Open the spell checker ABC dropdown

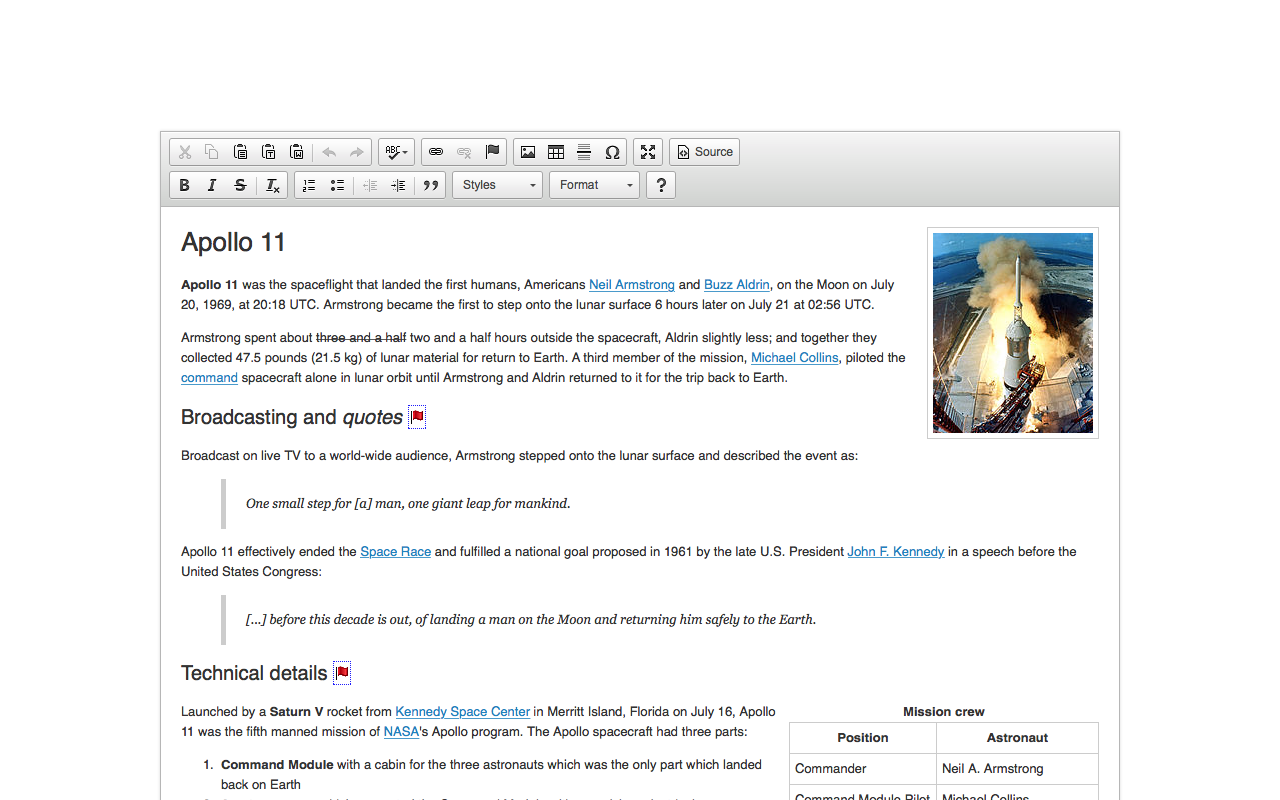(397, 152)
